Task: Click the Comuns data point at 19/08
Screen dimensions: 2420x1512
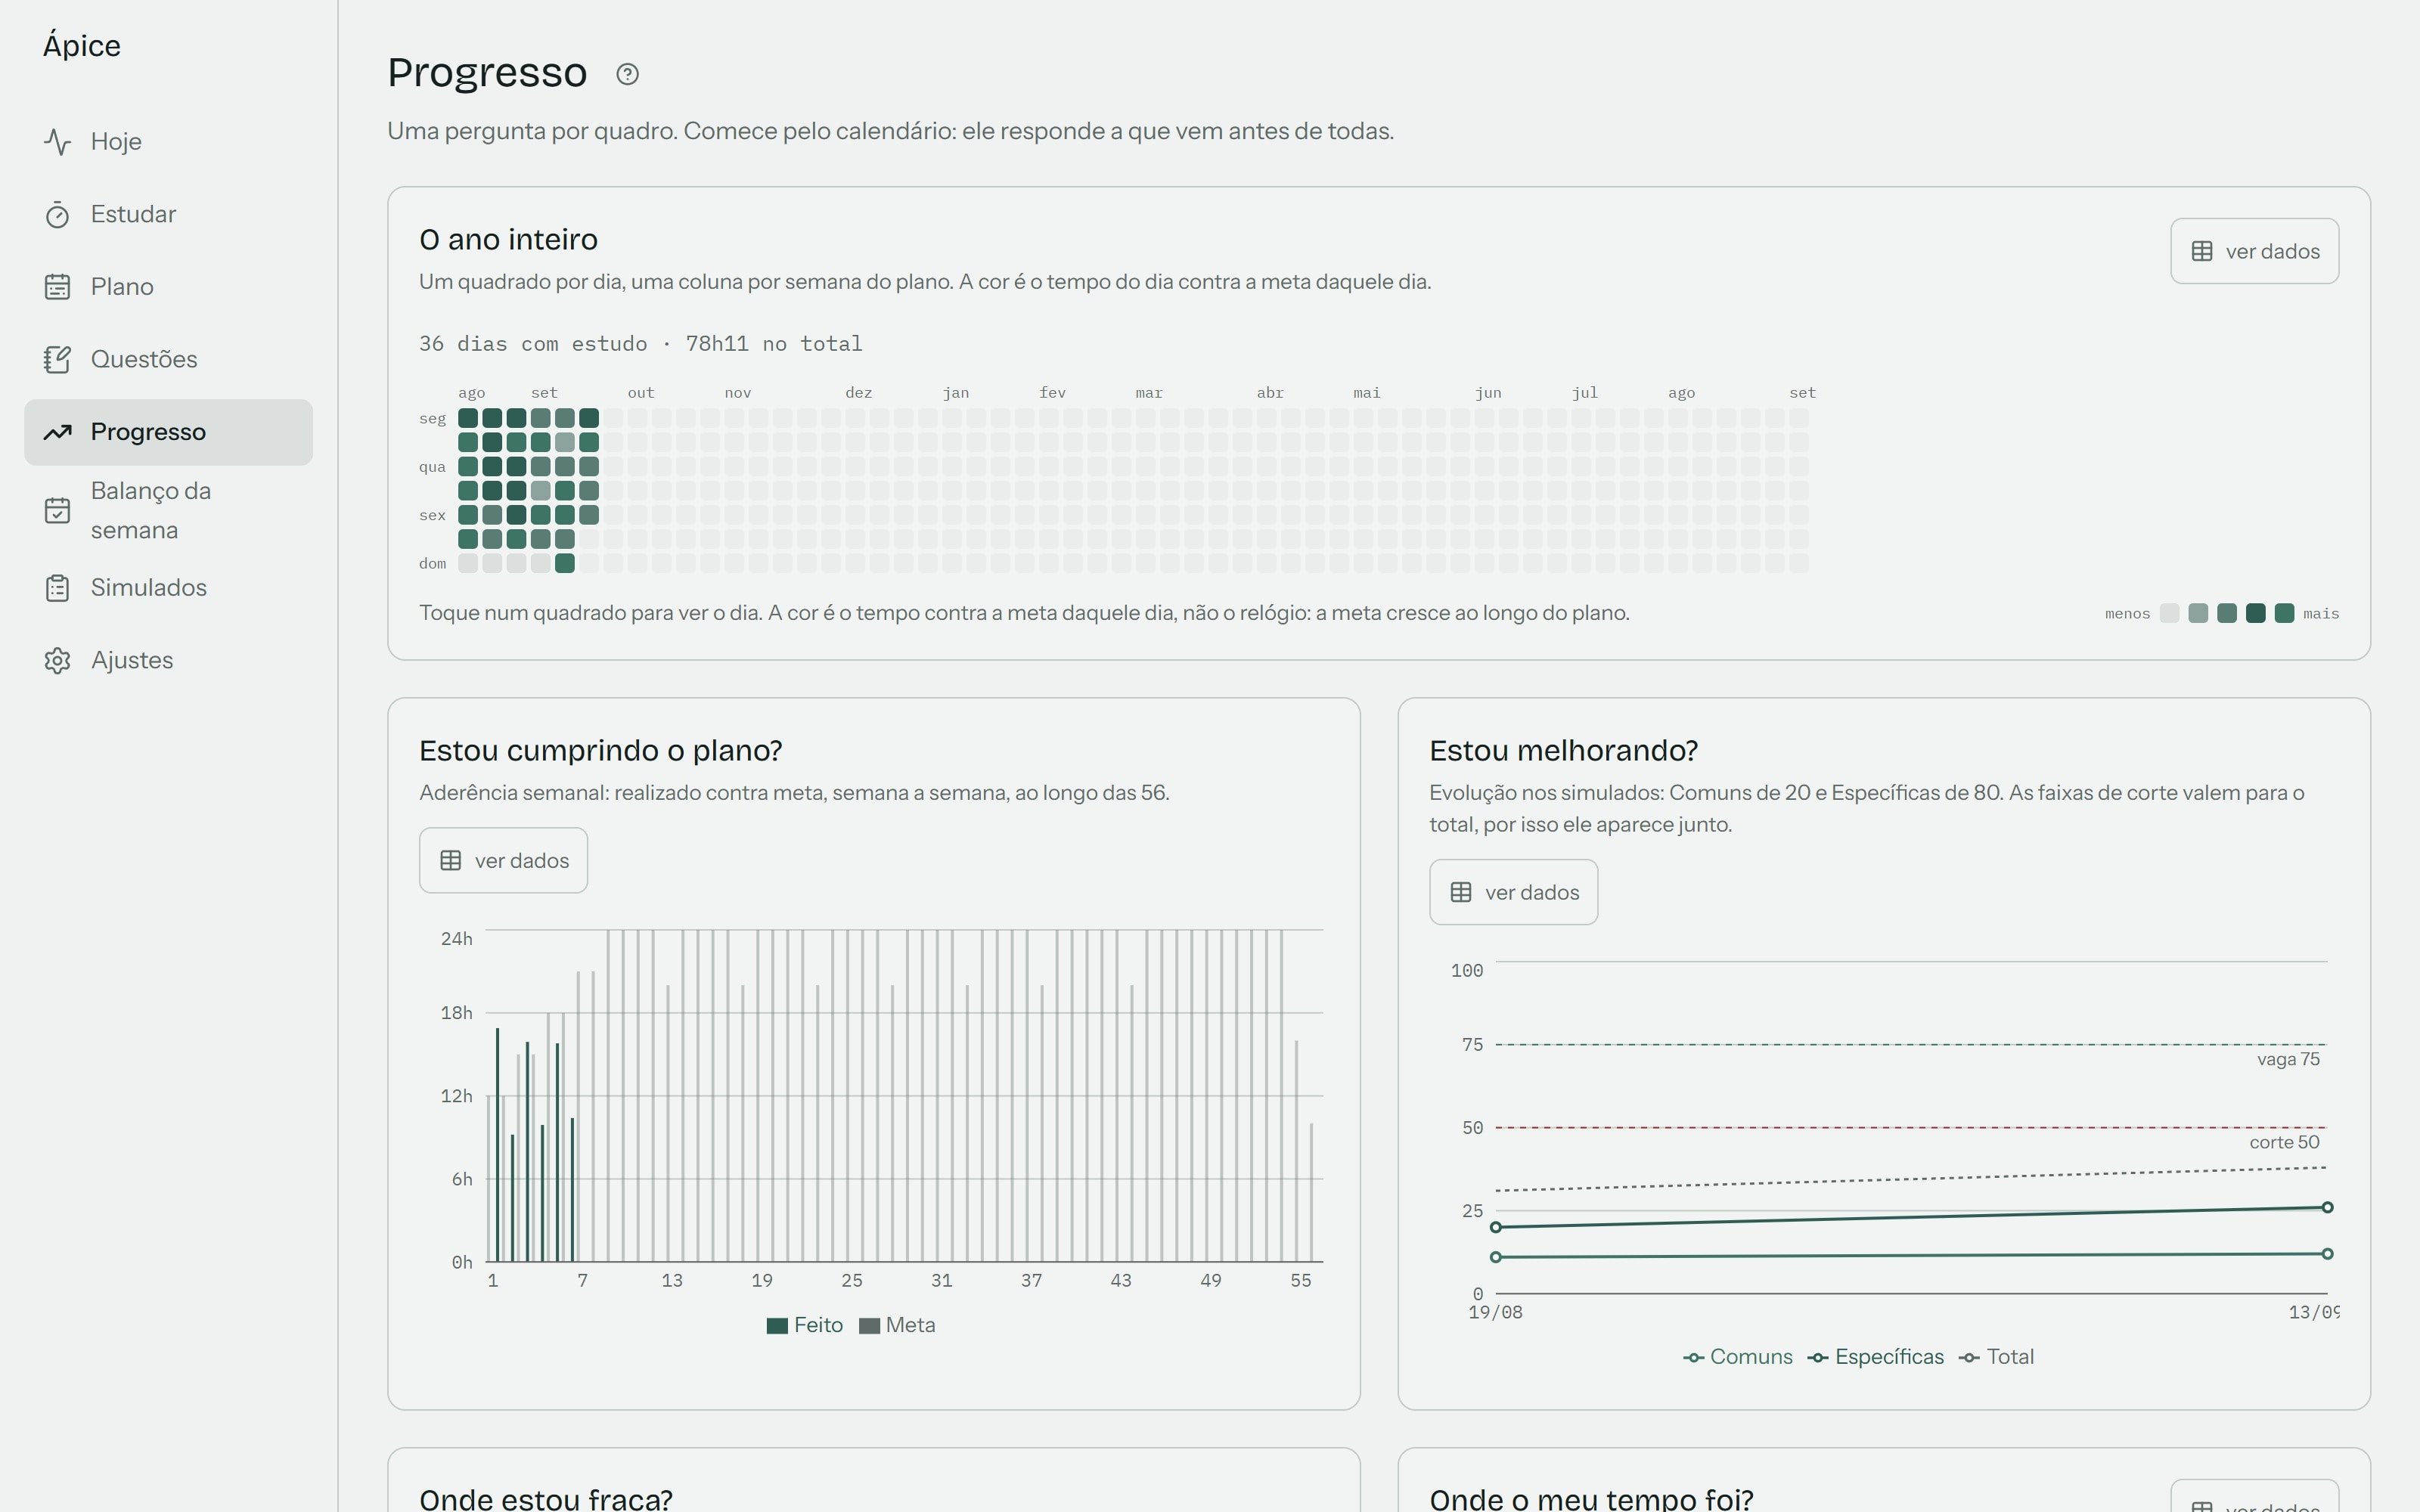Action: pos(1496,1257)
